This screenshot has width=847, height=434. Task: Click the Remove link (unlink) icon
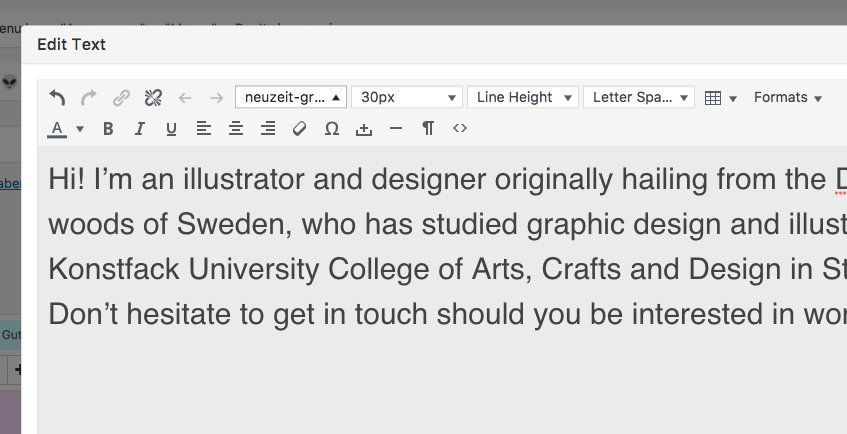tap(153, 97)
